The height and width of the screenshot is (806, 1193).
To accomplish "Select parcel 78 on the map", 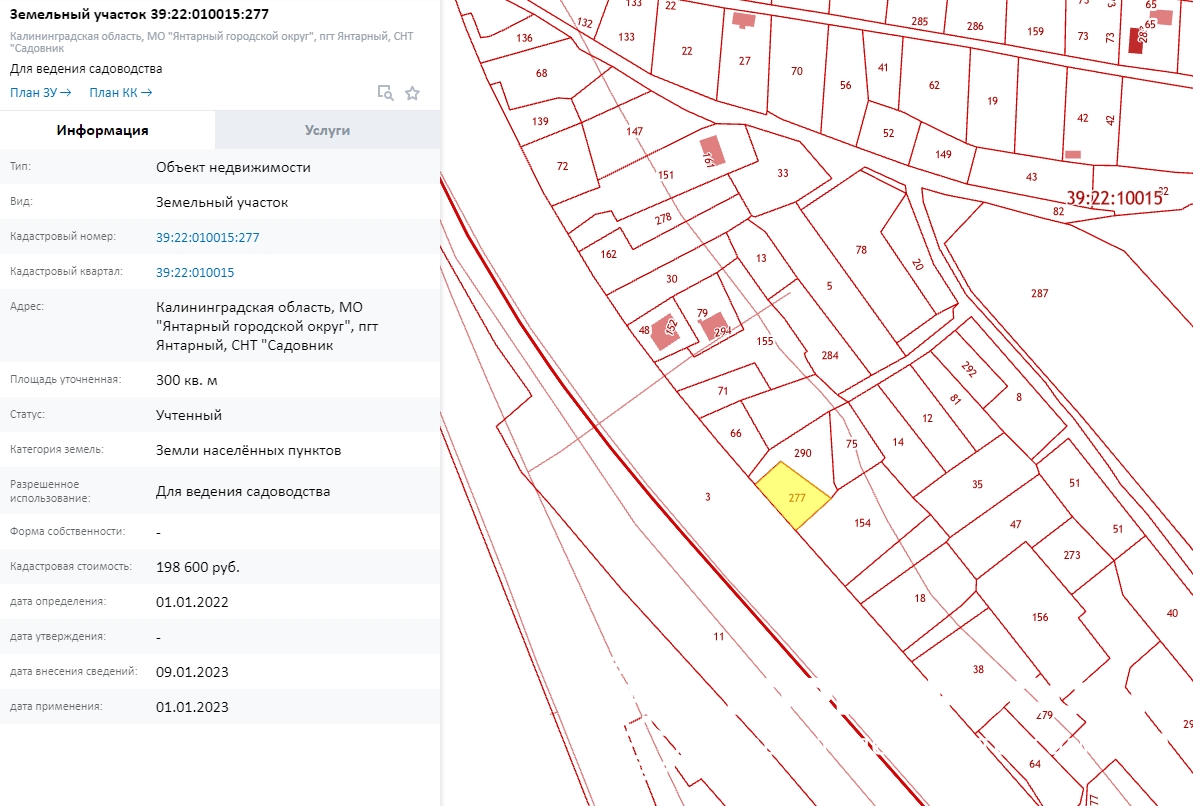I will click(x=860, y=250).
